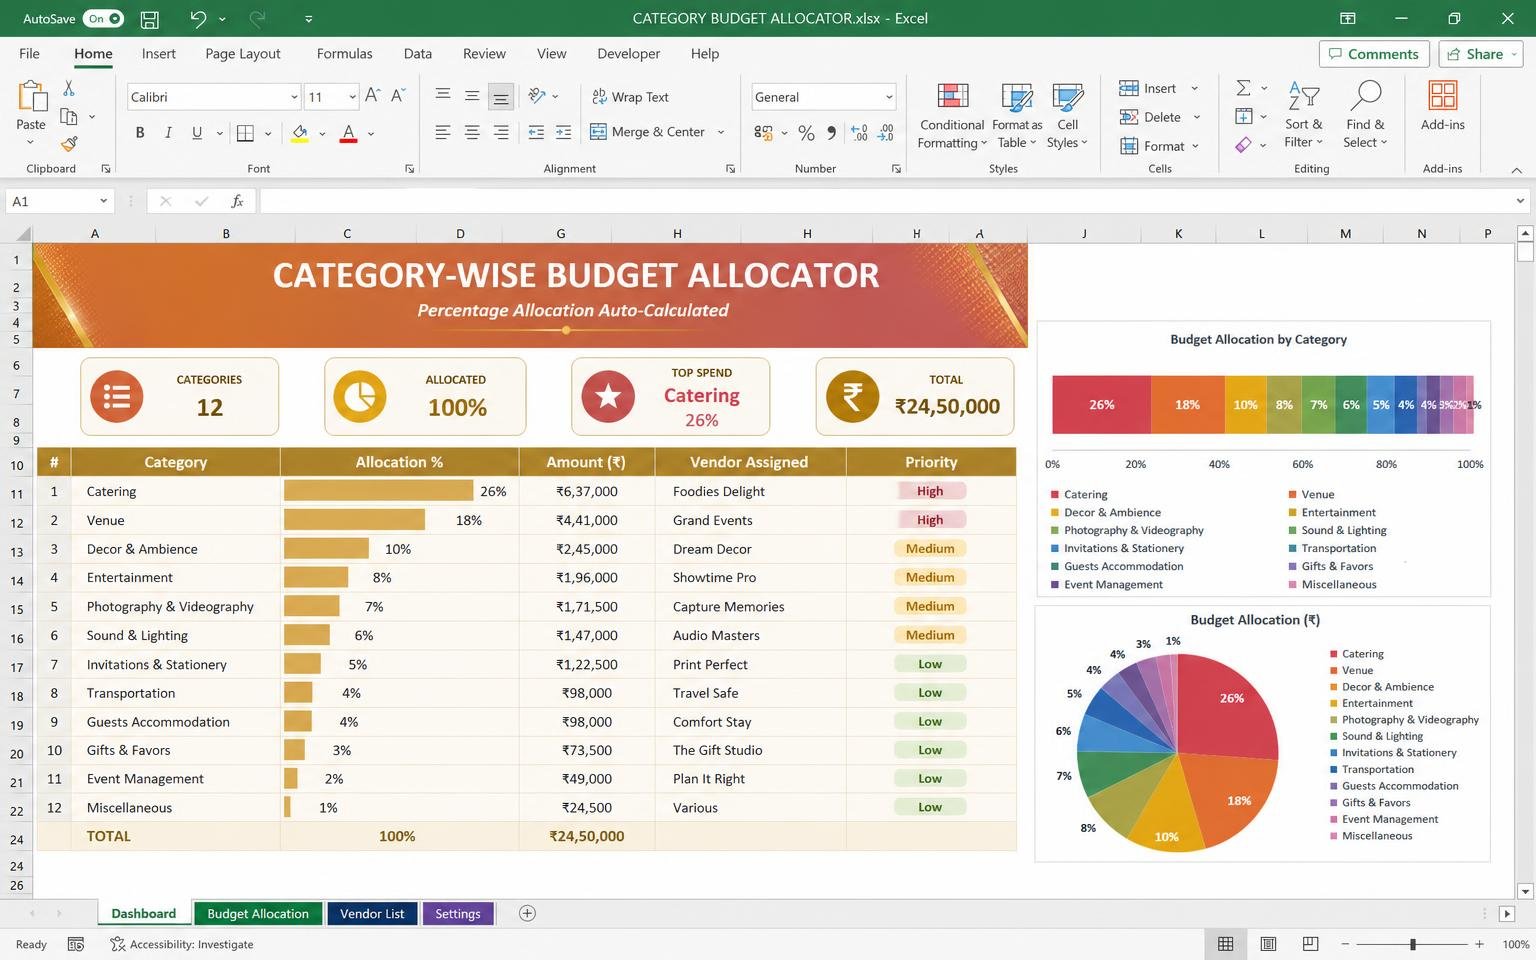Open Sort & Filter options

[1304, 116]
